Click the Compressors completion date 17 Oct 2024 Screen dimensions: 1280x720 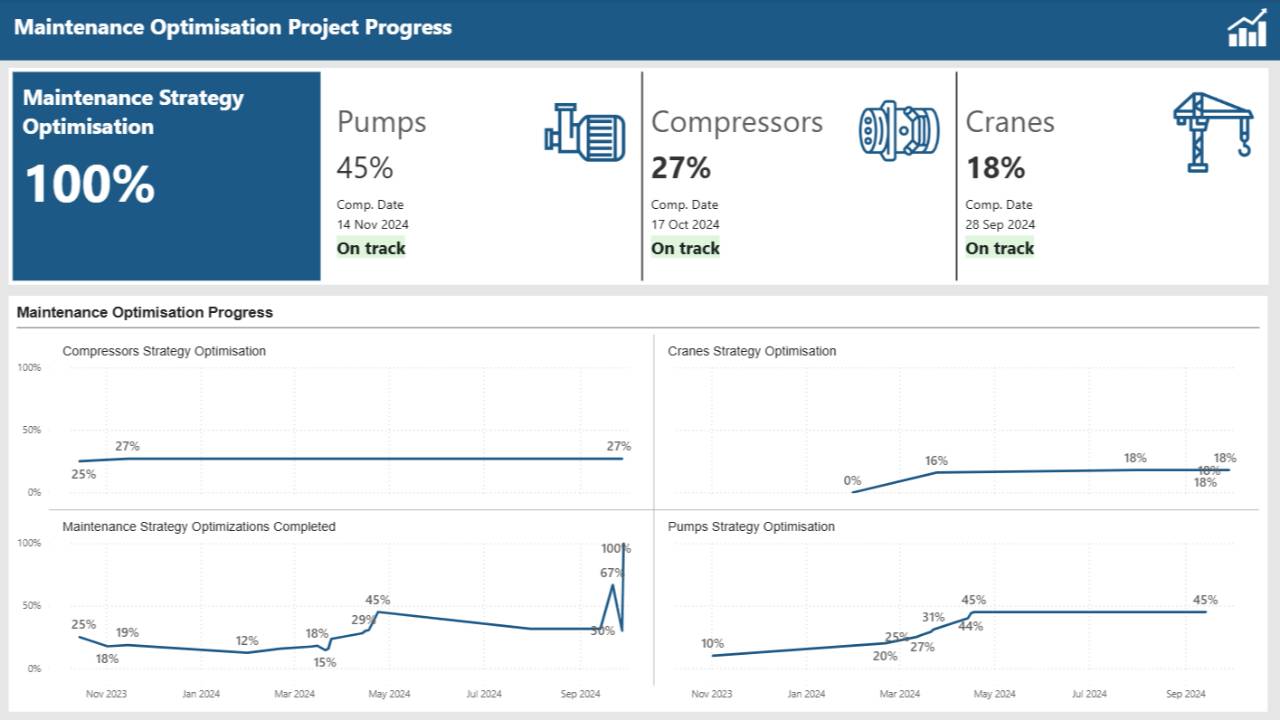coord(685,224)
